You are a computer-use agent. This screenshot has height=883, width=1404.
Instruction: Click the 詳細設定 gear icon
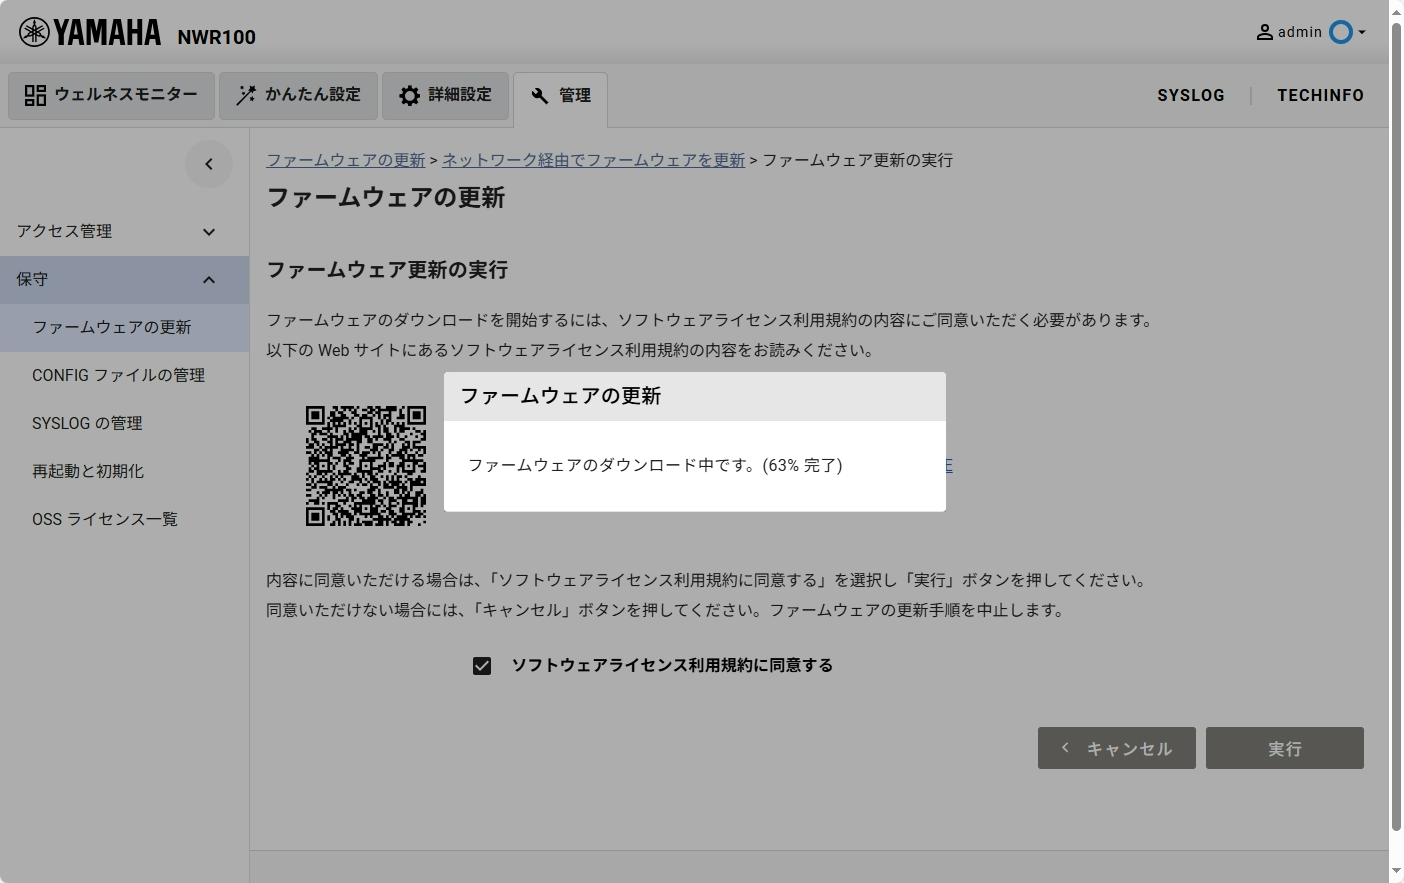tap(409, 95)
